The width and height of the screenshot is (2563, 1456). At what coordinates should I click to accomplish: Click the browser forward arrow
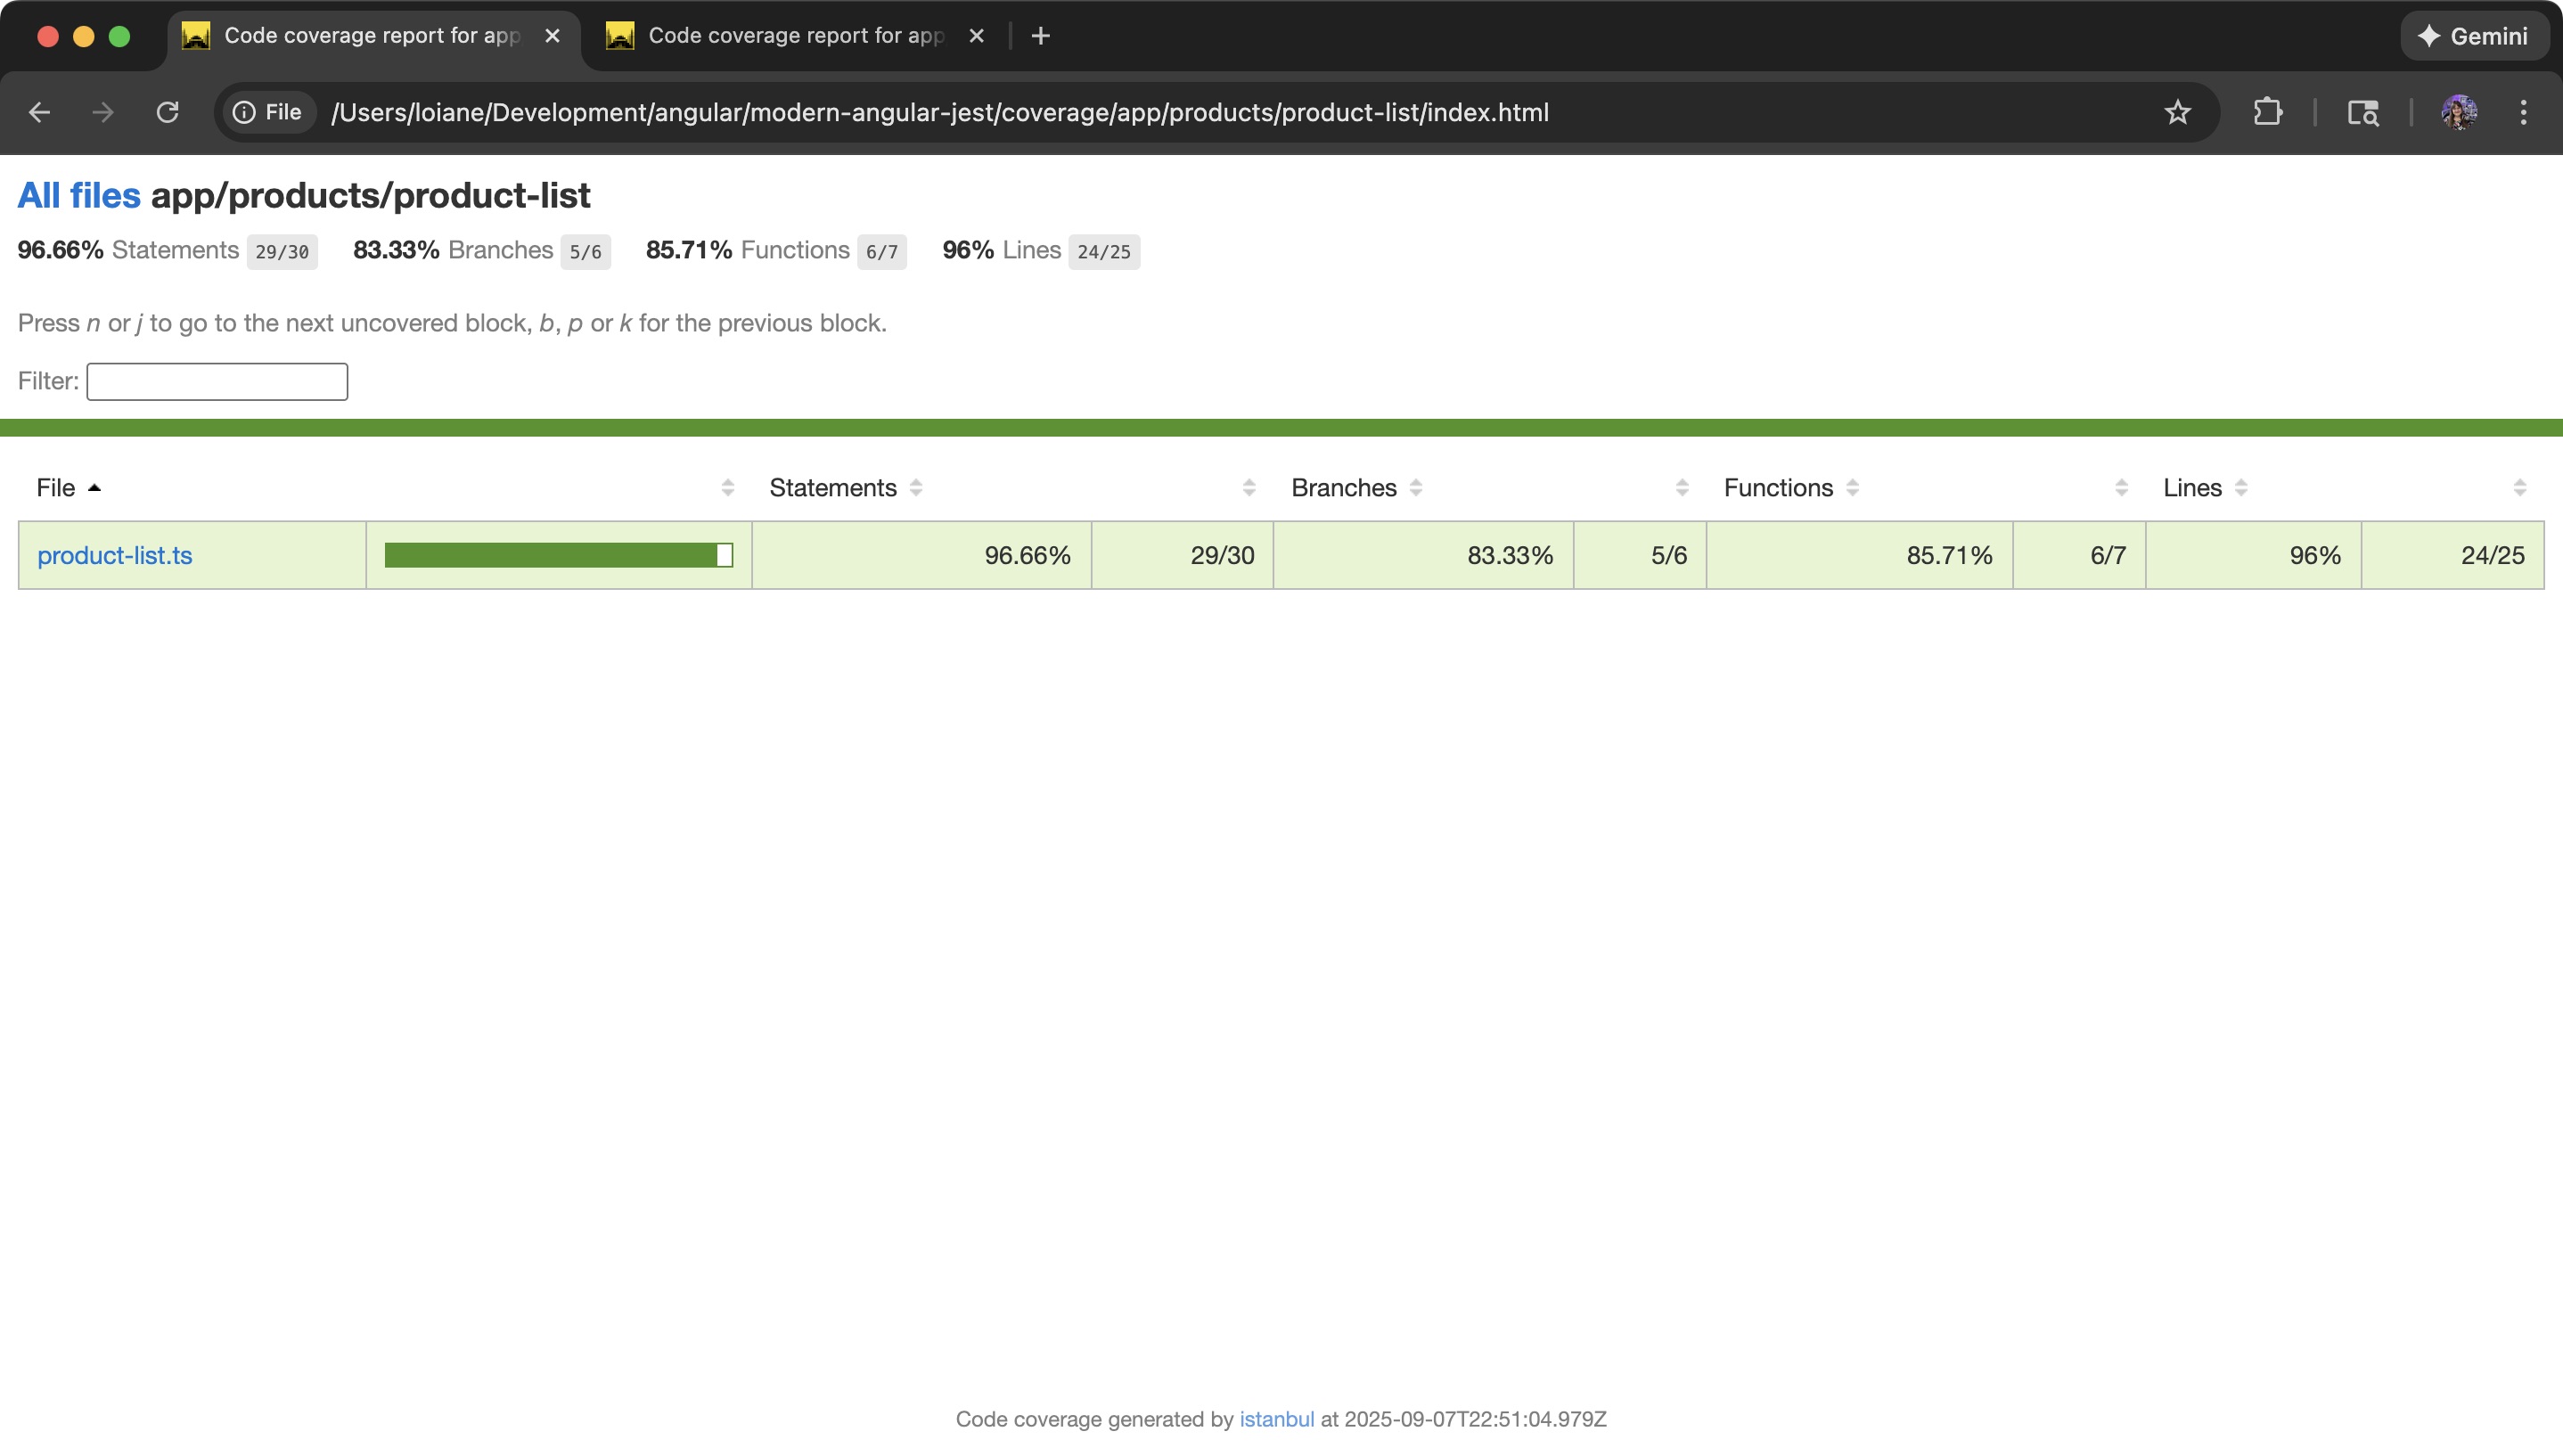(x=103, y=112)
